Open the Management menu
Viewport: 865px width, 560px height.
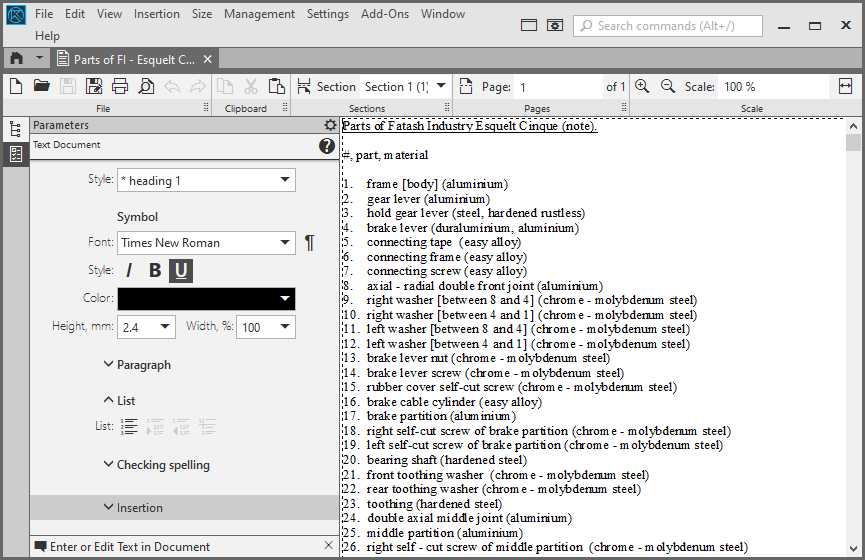coord(259,14)
